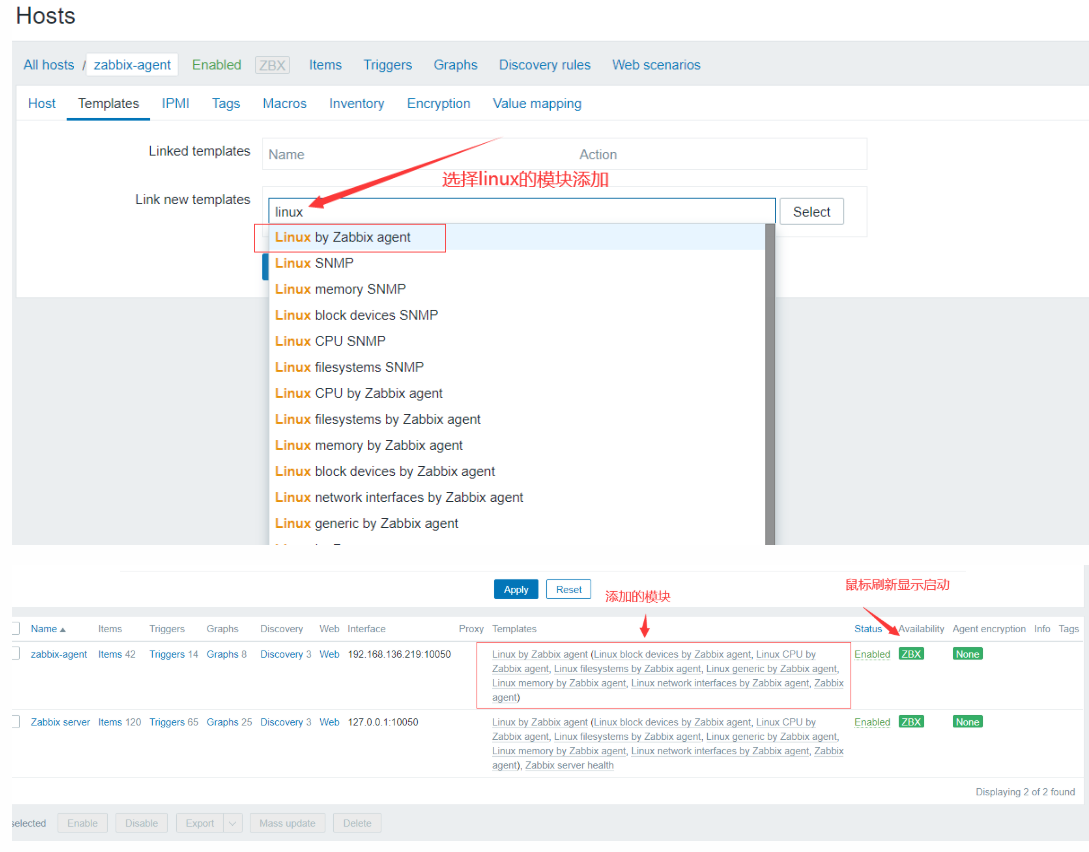Screen dimensions: 1089x852
Task: Toggle Enabled status of zabbix-agent row
Action: pos(872,654)
